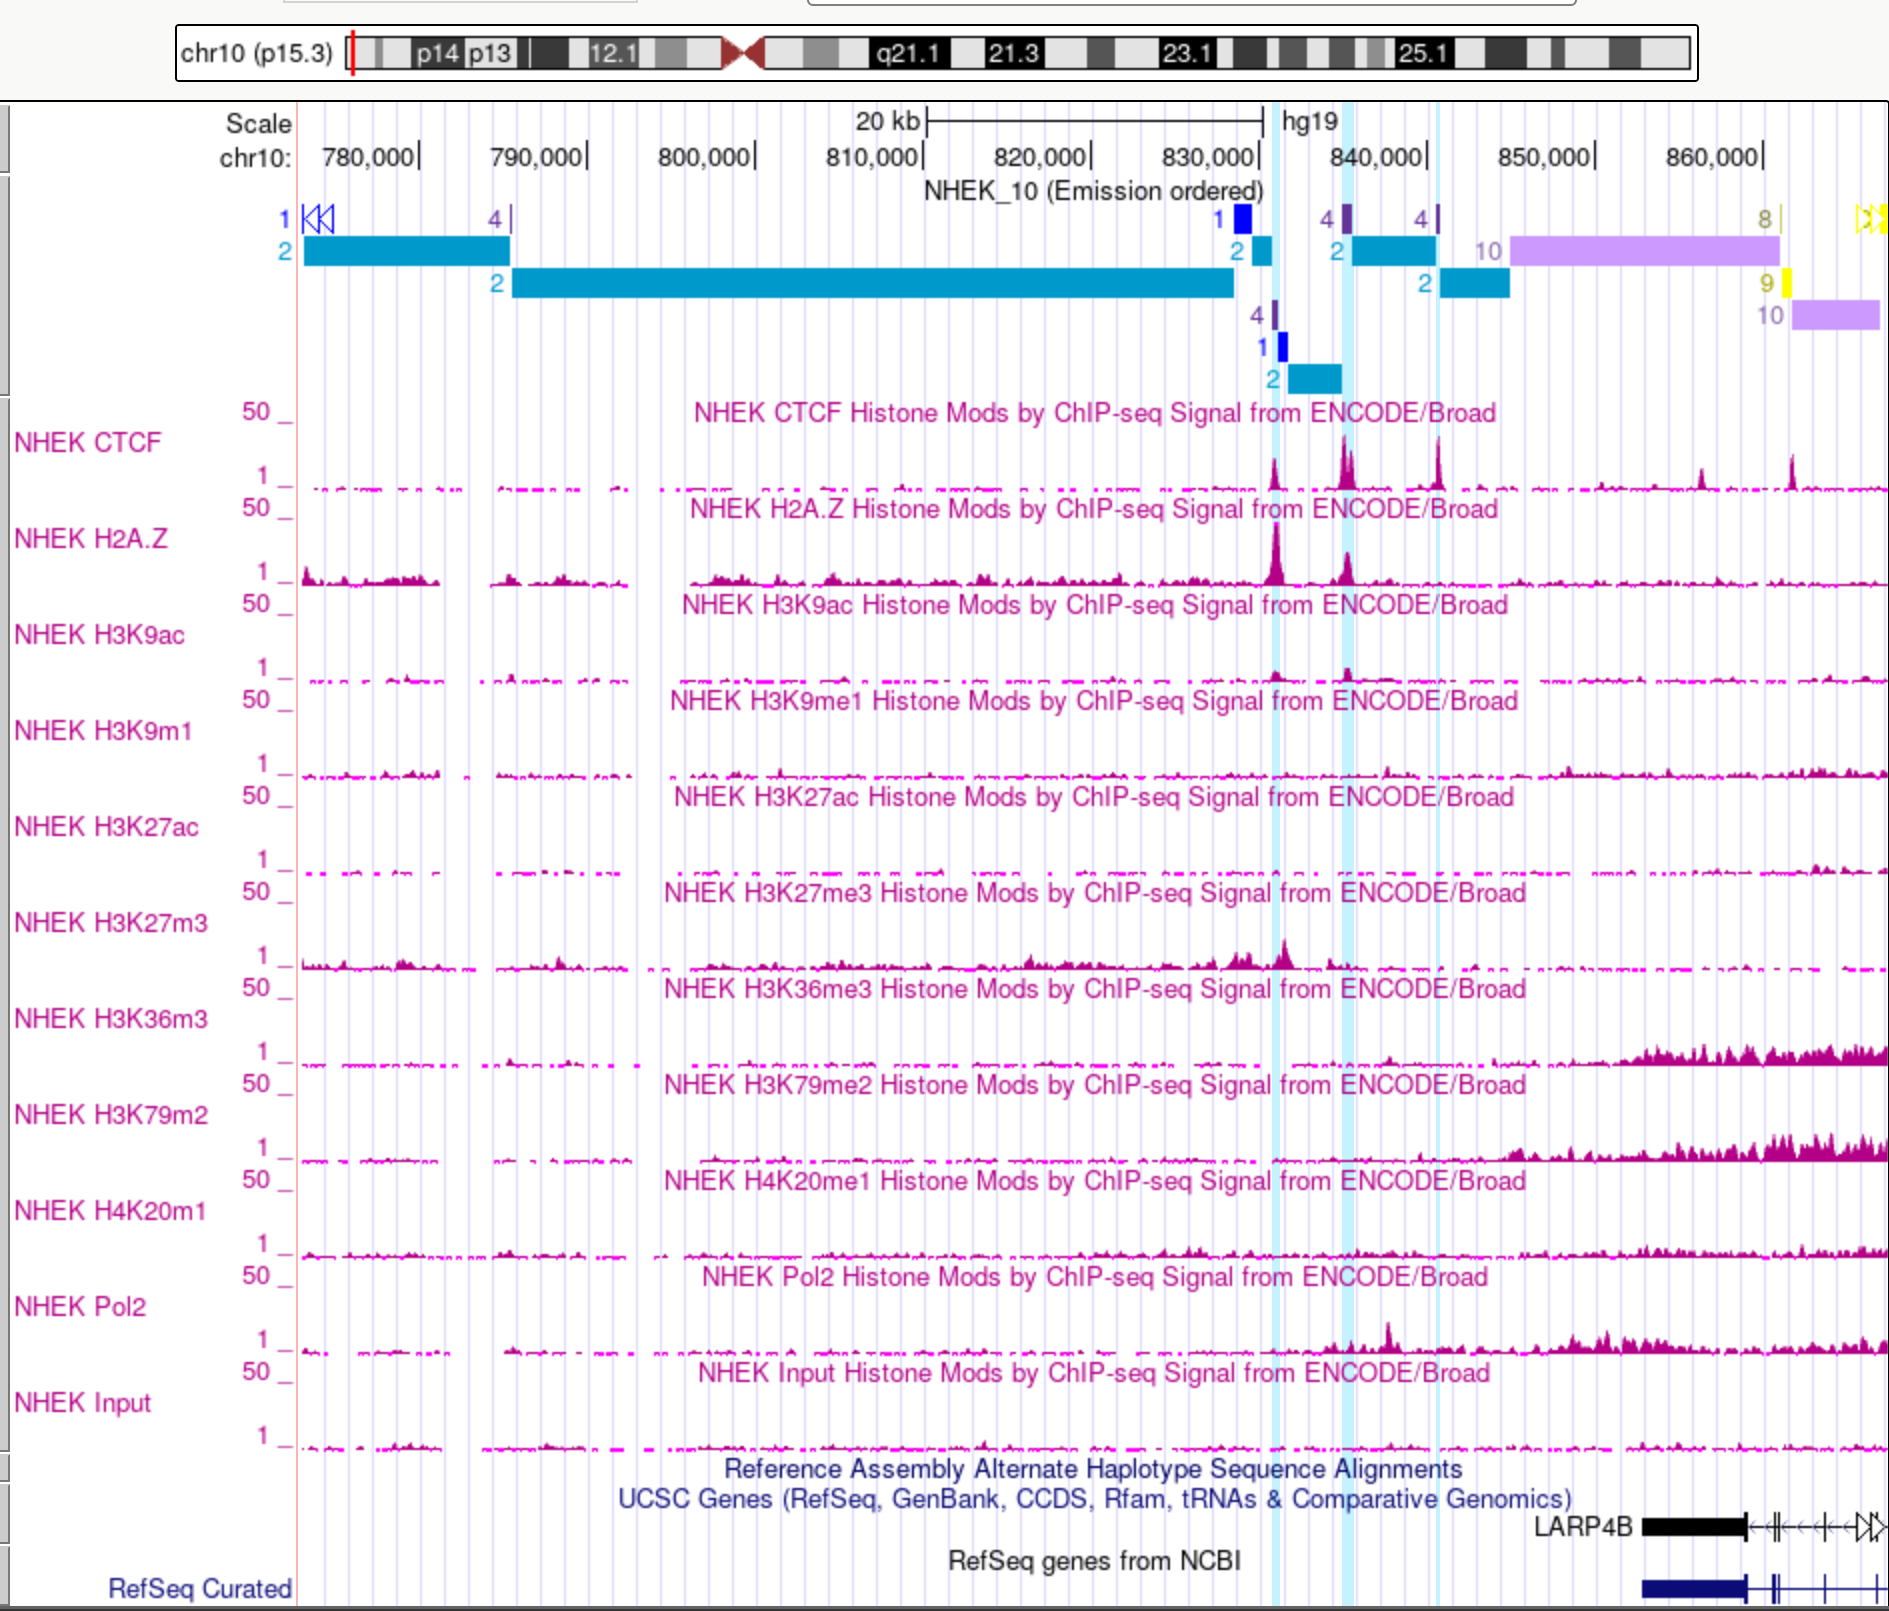The width and height of the screenshot is (1889, 1611).
Task: Open the NHEK H3K79m2 track label
Action: (x=111, y=1115)
